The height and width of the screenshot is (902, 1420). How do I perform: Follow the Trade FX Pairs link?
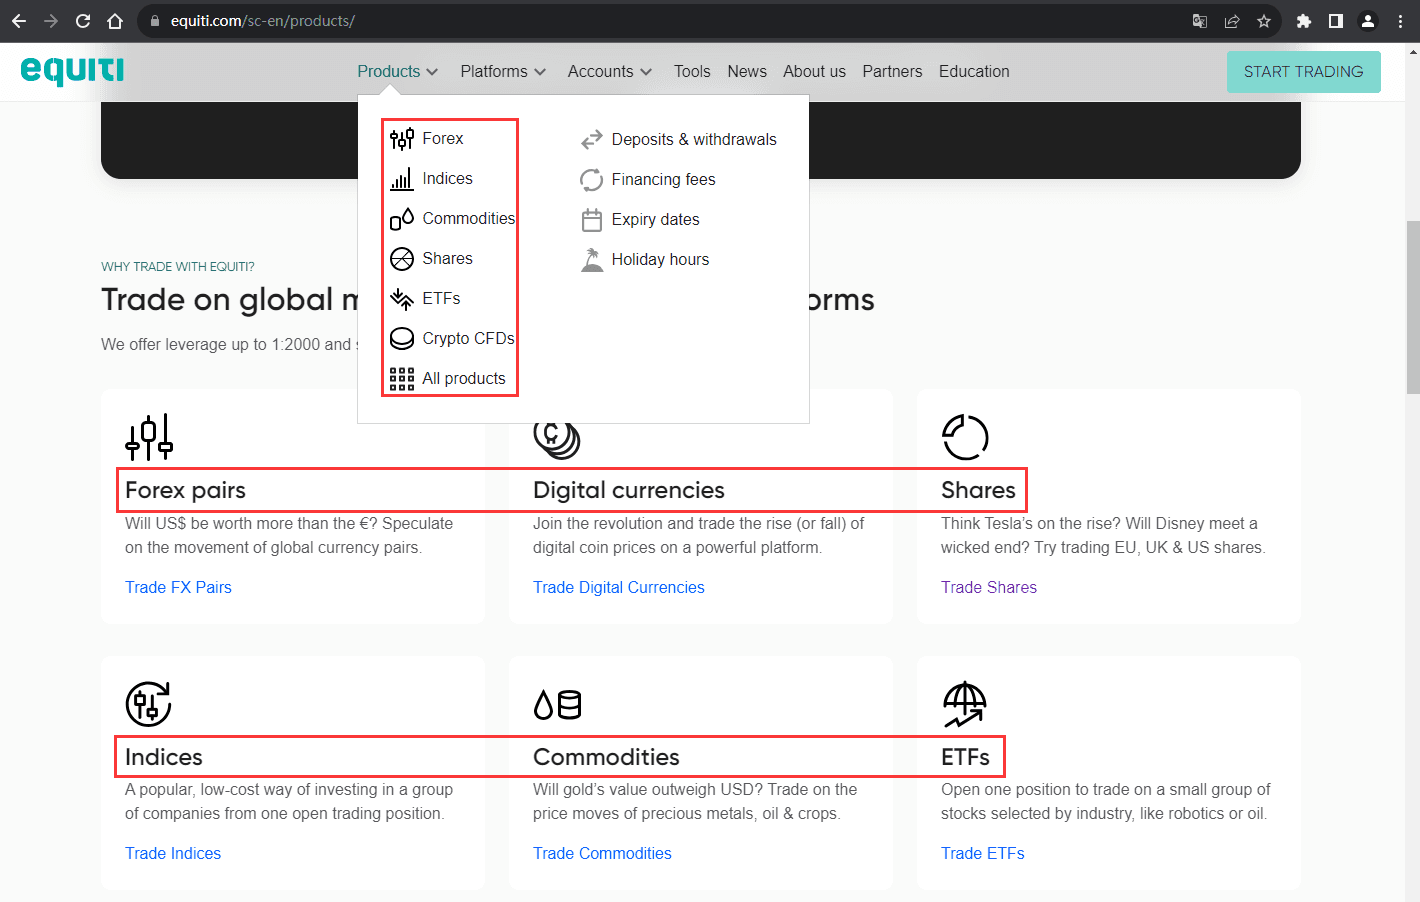click(x=178, y=588)
